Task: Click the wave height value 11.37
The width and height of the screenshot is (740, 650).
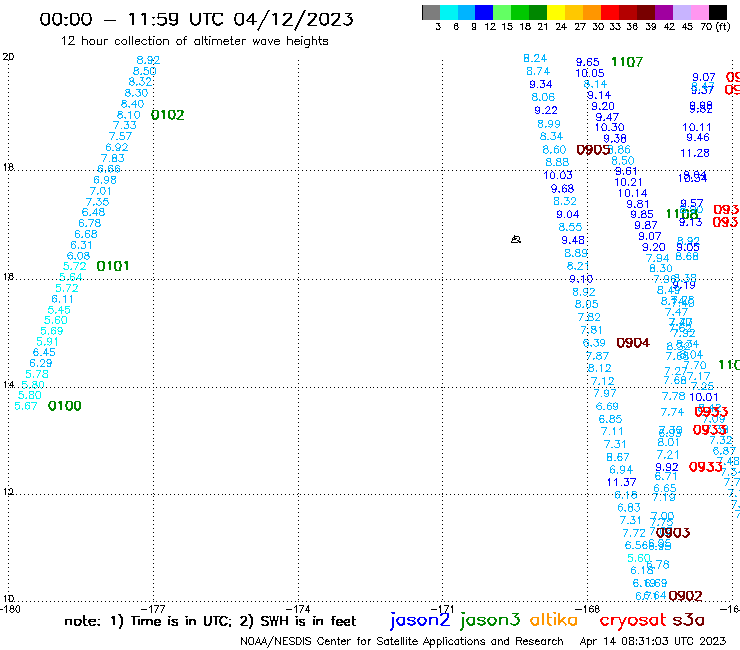Action: pyautogui.click(x=621, y=482)
